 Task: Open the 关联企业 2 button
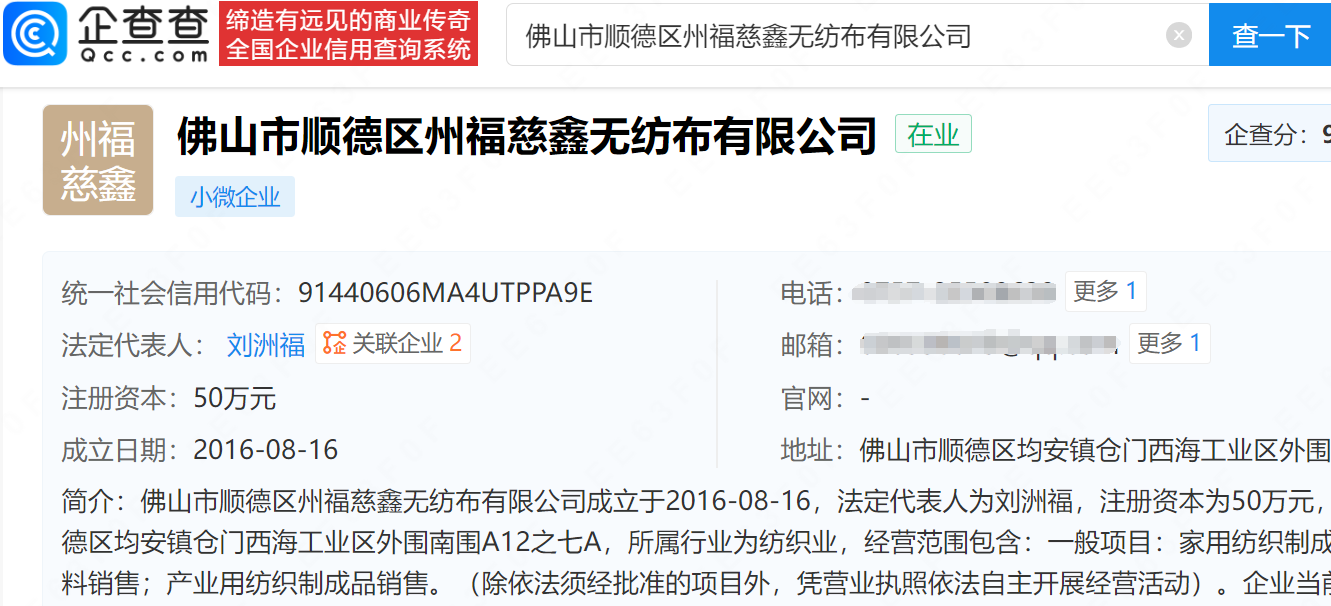[393, 344]
